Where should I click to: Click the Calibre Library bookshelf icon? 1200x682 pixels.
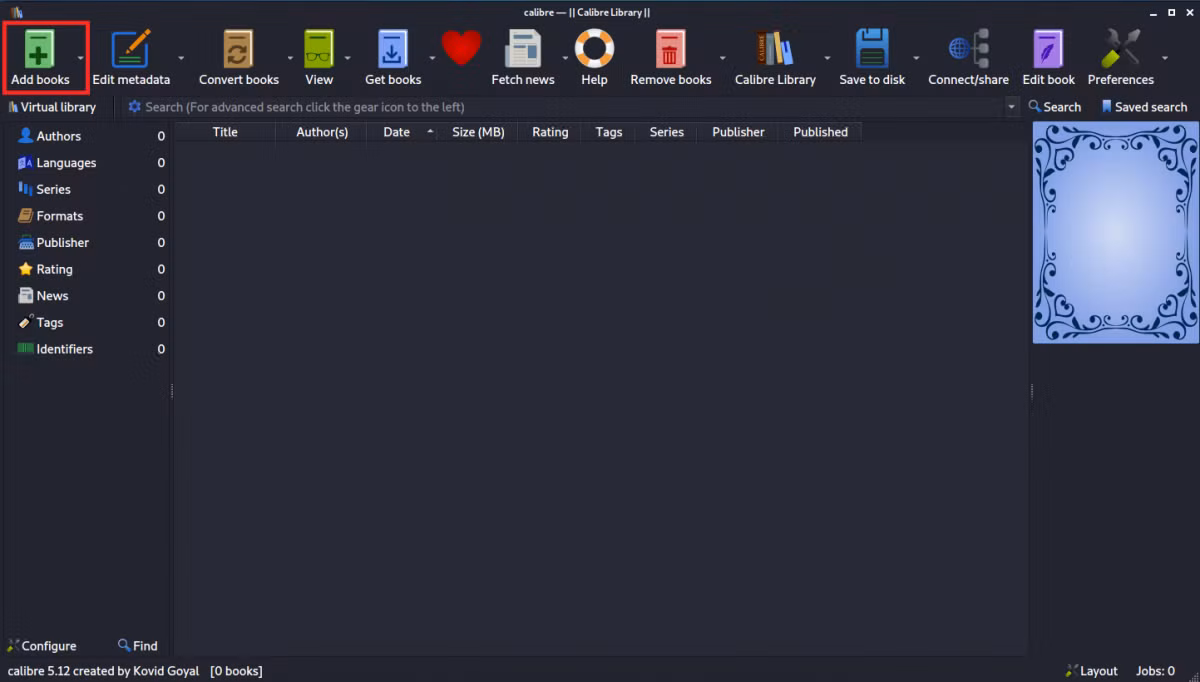pos(775,48)
